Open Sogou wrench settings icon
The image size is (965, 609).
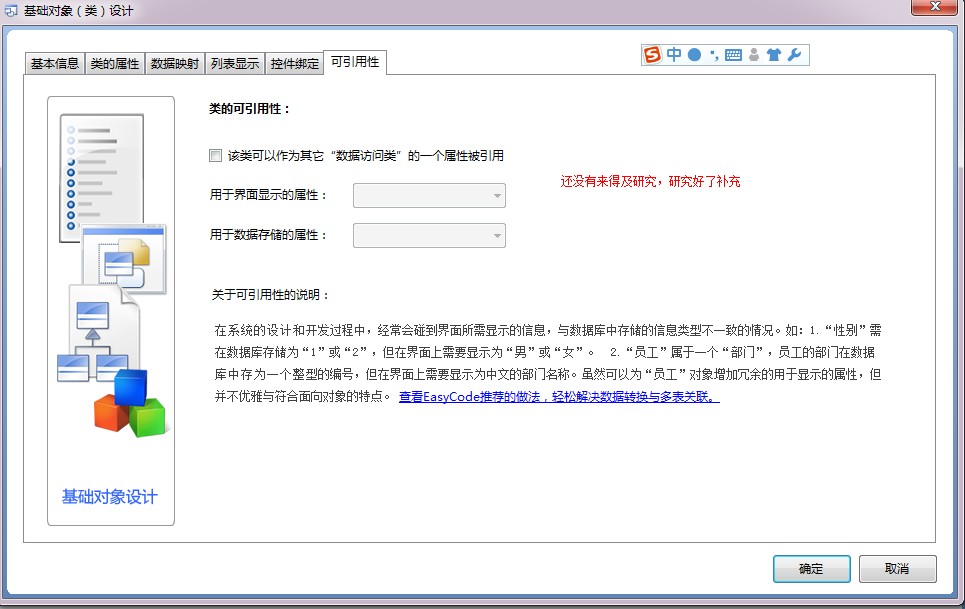coord(794,55)
